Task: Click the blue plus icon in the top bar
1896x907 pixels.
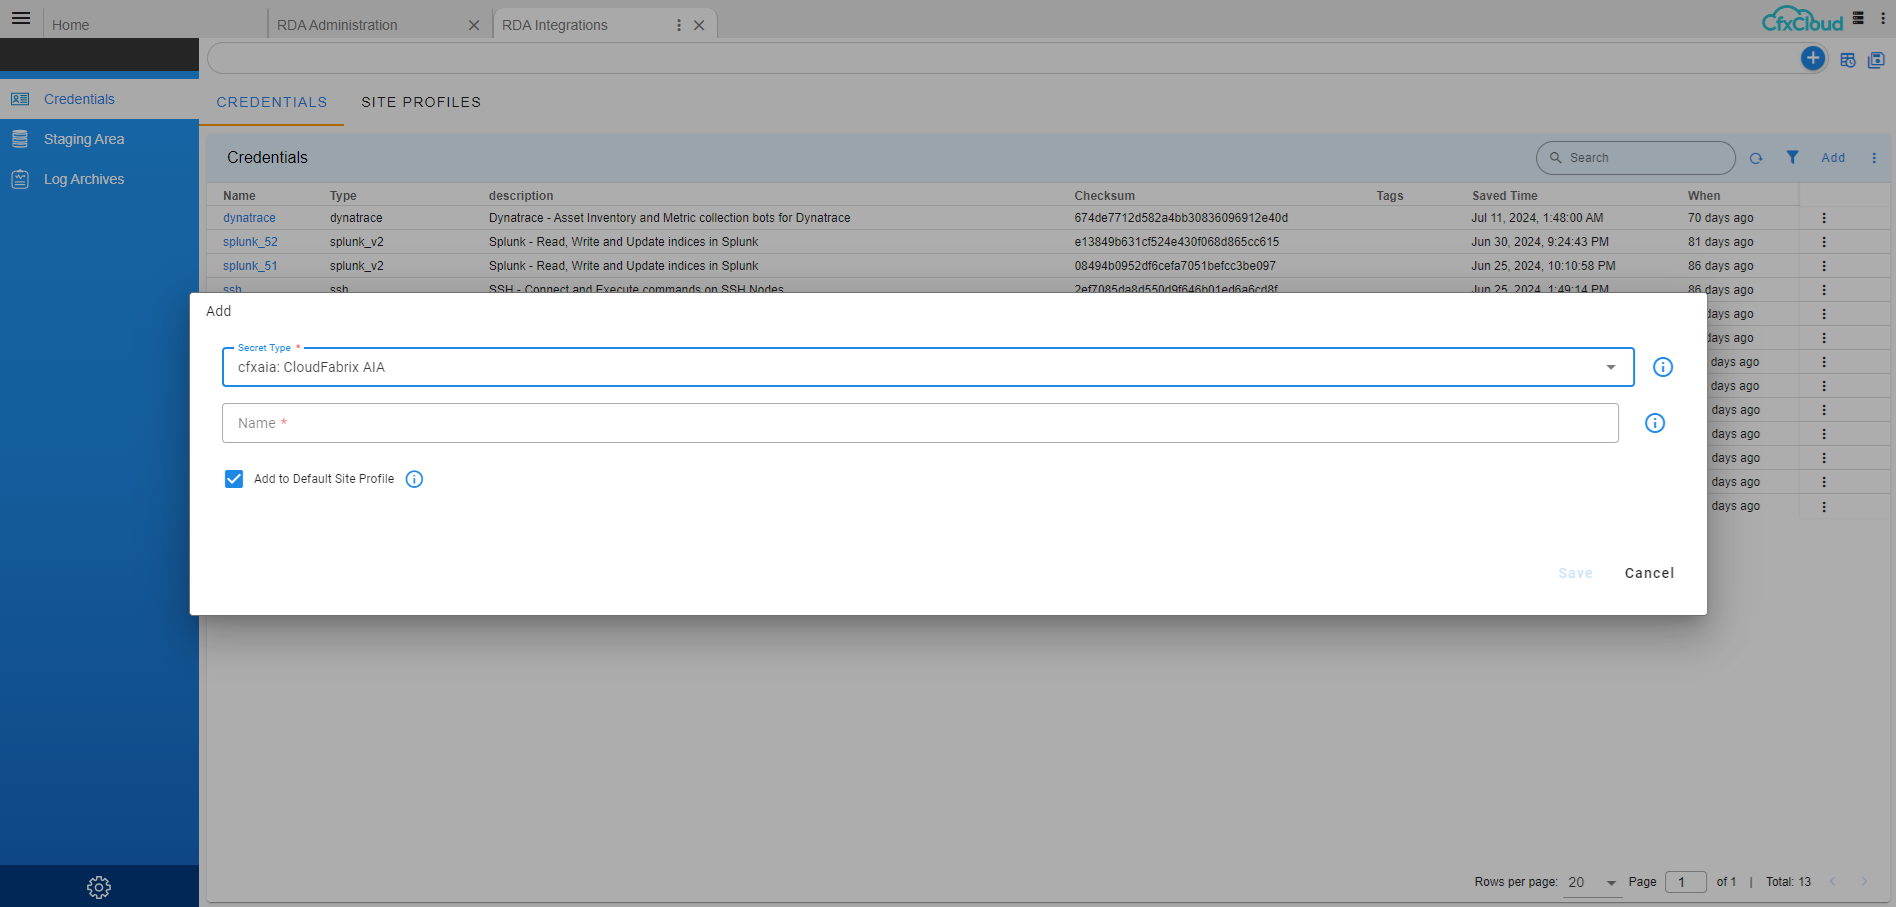Action: (x=1812, y=58)
